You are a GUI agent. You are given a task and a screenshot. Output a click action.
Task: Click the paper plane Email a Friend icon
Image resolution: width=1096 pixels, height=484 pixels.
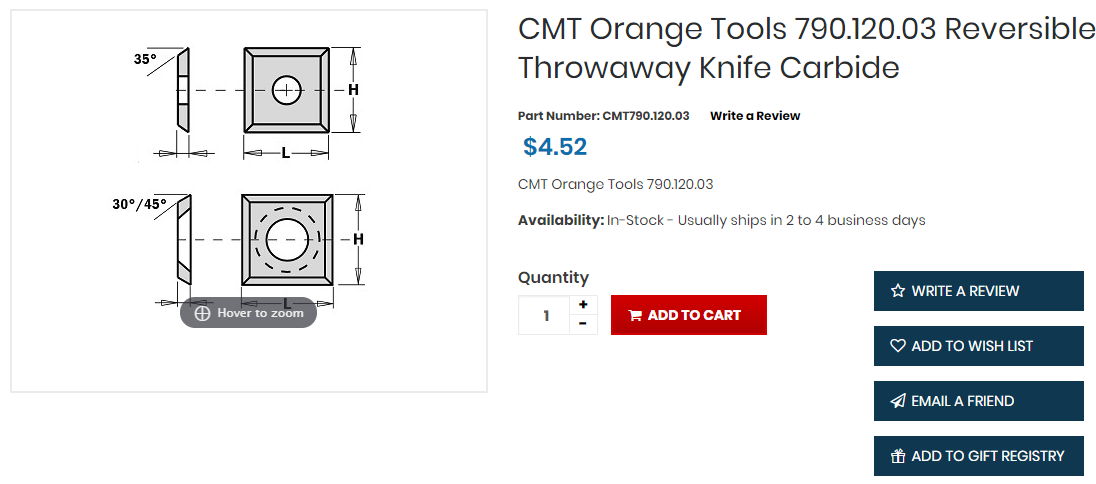[x=897, y=401]
